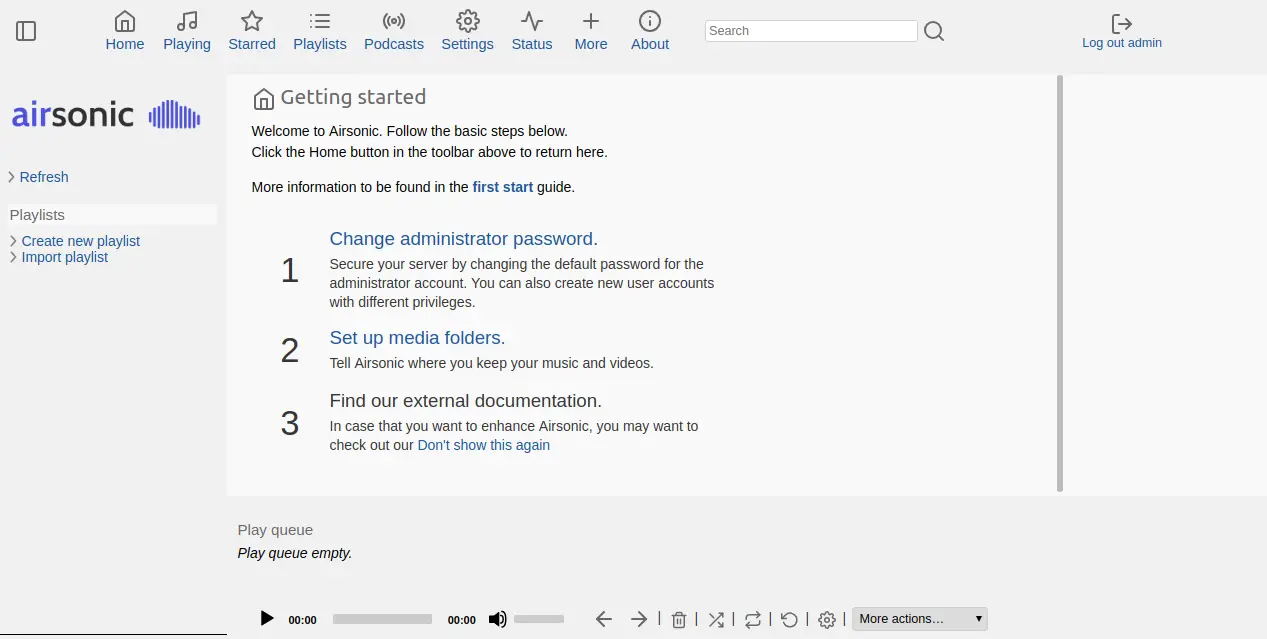
Task: Click the main content vertical scrollbar
Action: point(1060,284)
